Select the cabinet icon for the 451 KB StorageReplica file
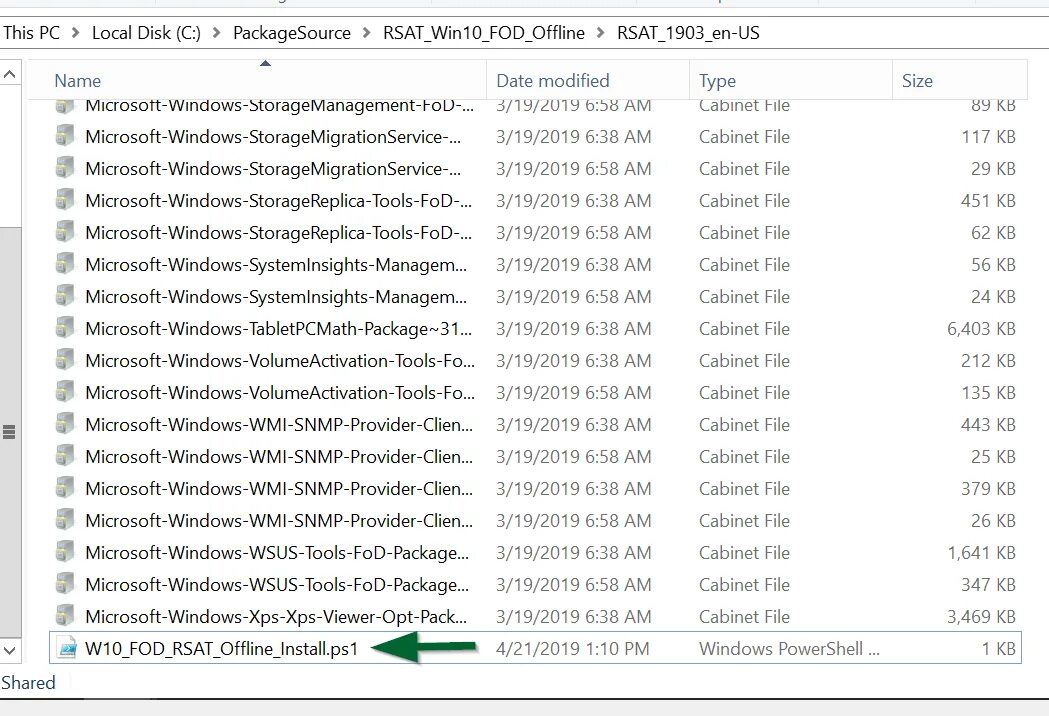 pos(65,201)
